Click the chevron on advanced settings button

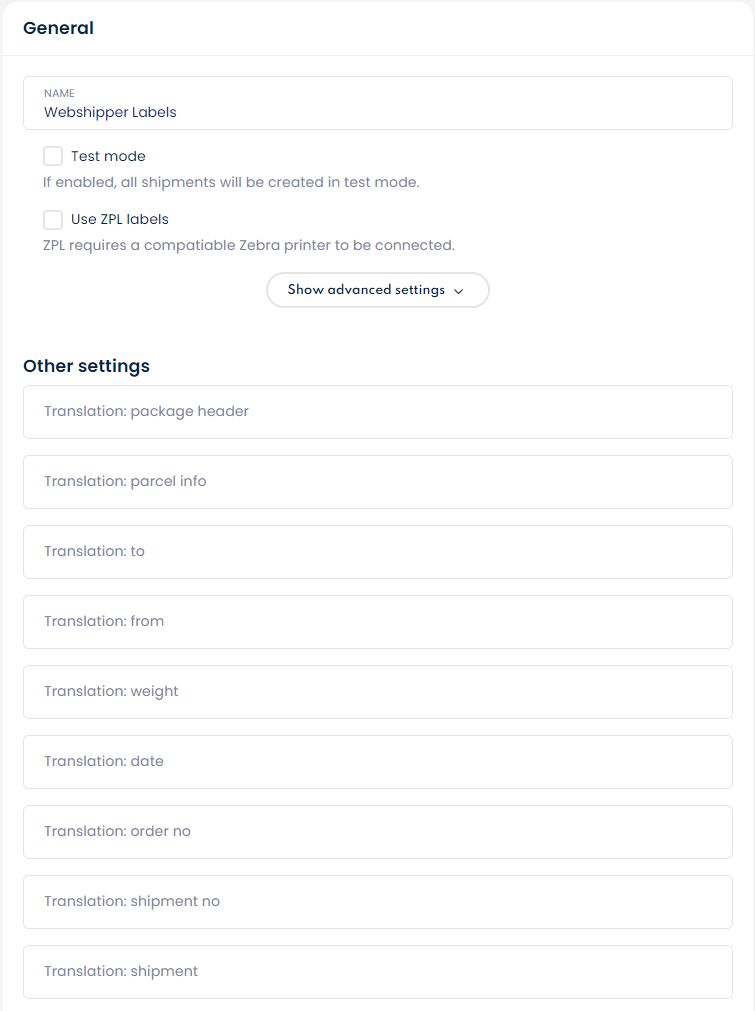(x=459, y=291)
